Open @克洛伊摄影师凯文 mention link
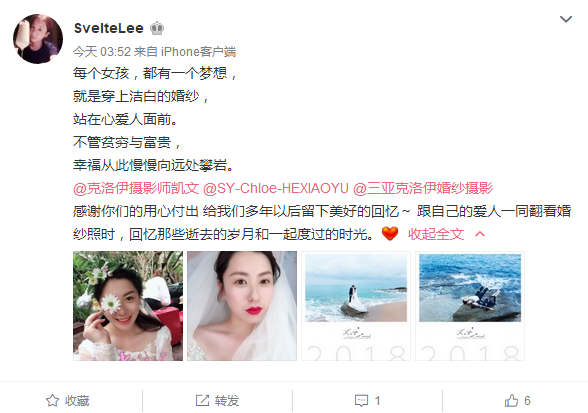 [136, 188]
